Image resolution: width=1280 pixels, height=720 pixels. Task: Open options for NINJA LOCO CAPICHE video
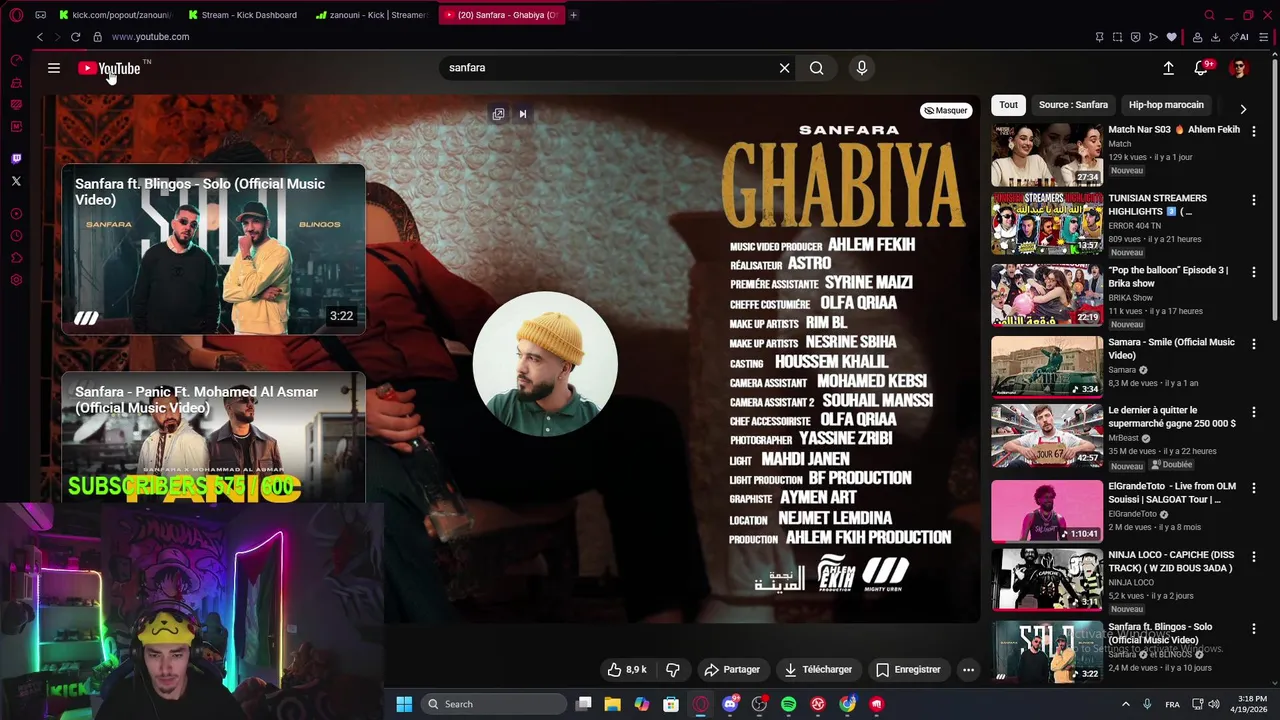point(1253,557)
